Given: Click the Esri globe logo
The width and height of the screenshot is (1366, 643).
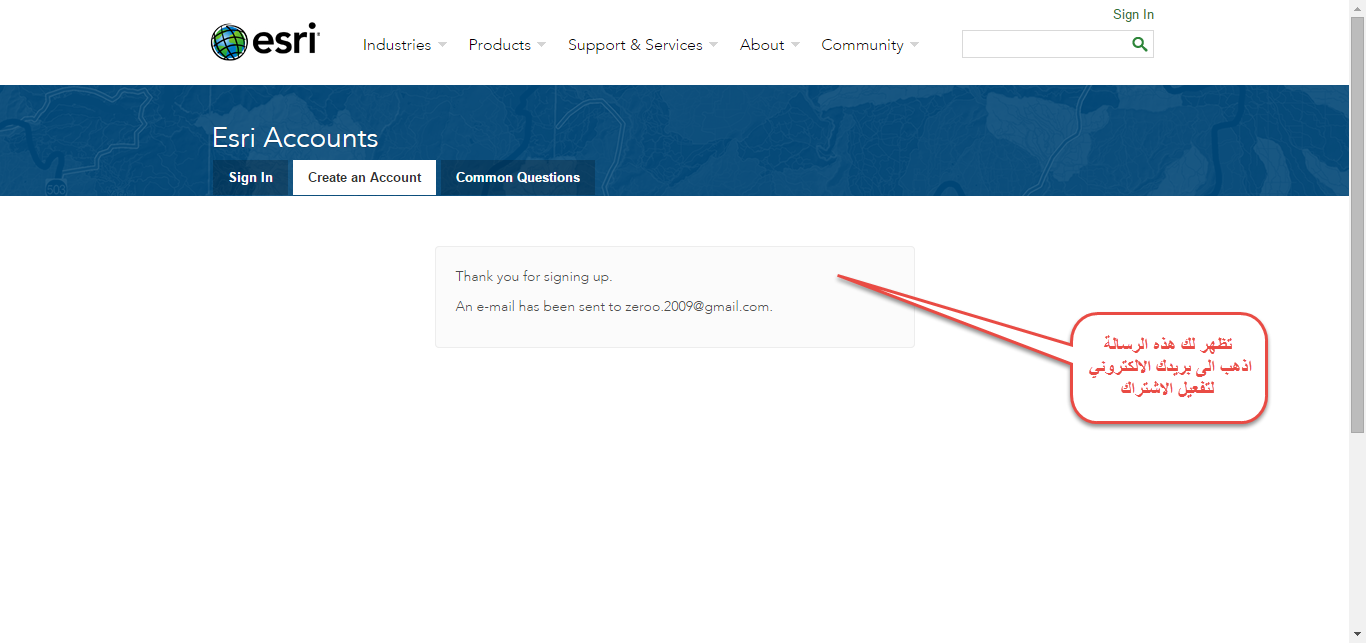Looking at the screenshot, I should click(x=265, y=43).
